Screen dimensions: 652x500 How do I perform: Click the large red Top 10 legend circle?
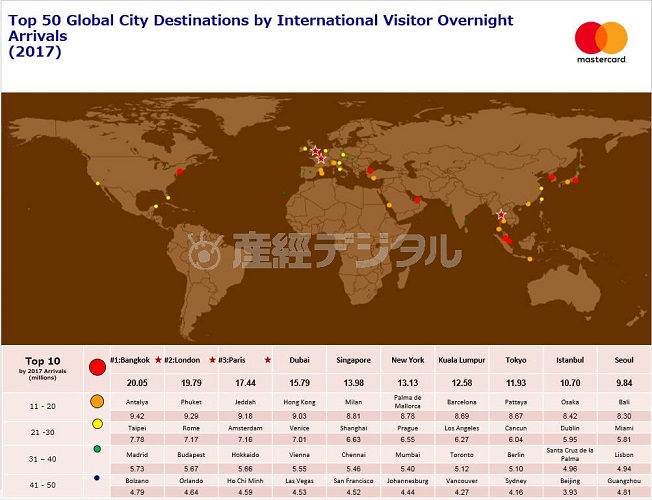coord(97,368)
